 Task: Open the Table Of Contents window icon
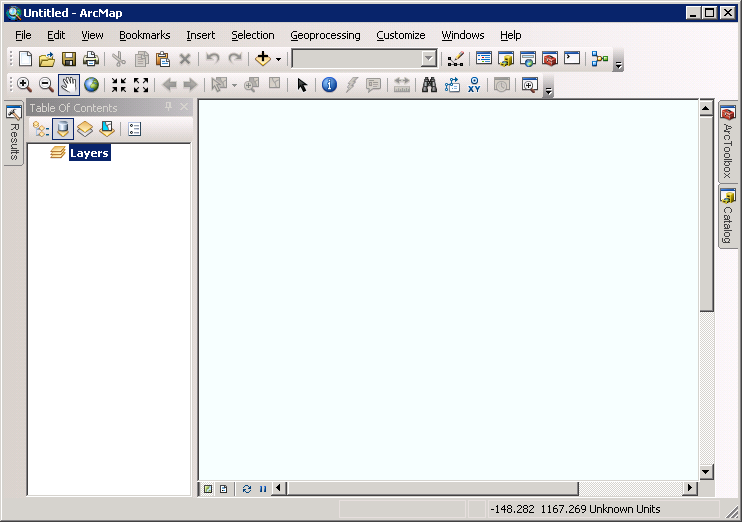point(484,59)
